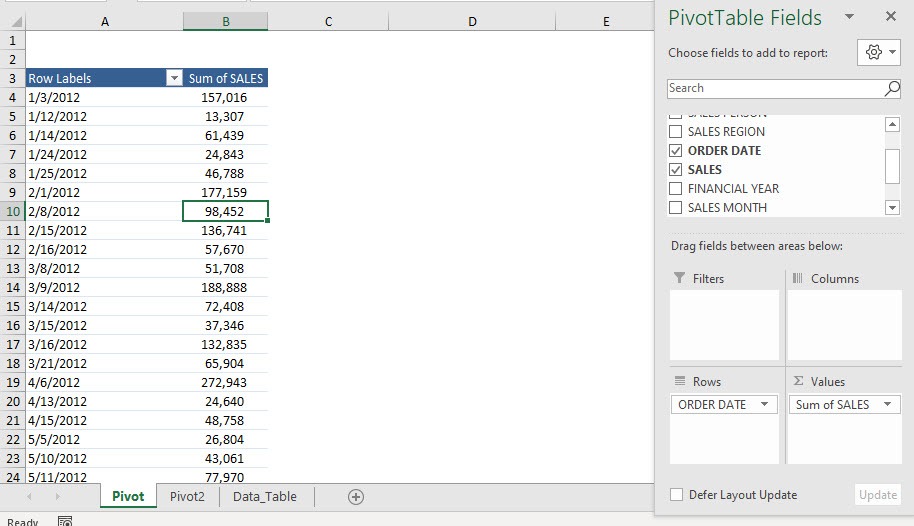
Task: Select cell with date 1/3/2012
Action: pos(104,97)
